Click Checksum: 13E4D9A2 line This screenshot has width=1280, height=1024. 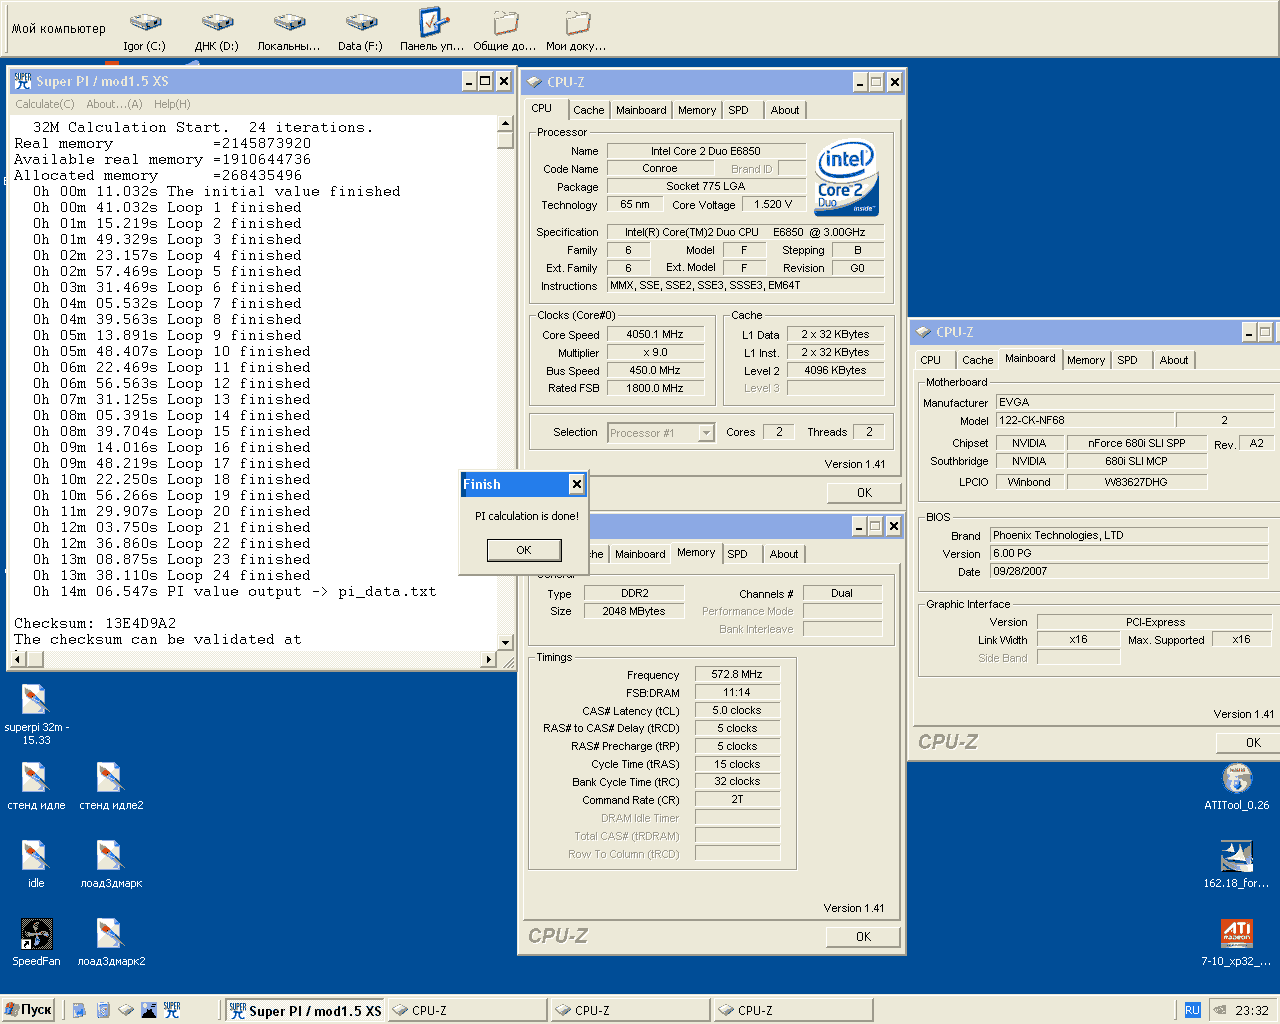click(95, 623)
